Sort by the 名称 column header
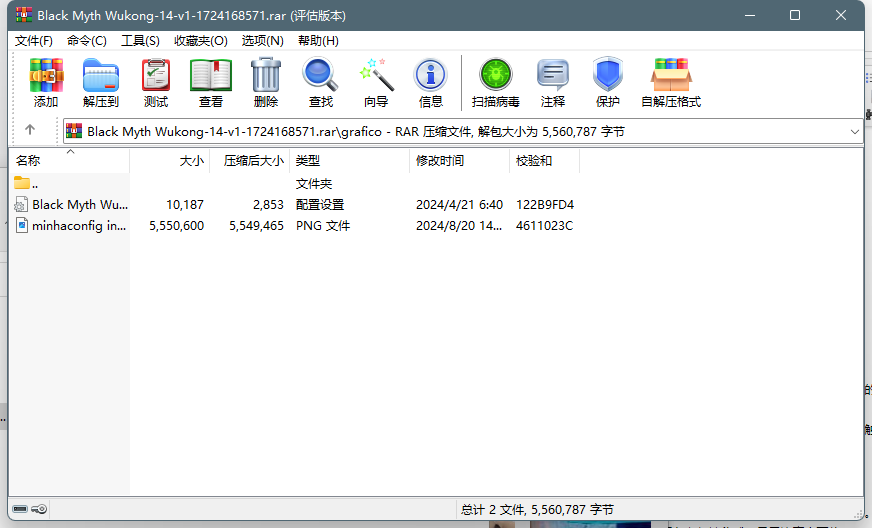This screenshot has width=872, height=528. [x=70, y=161]
